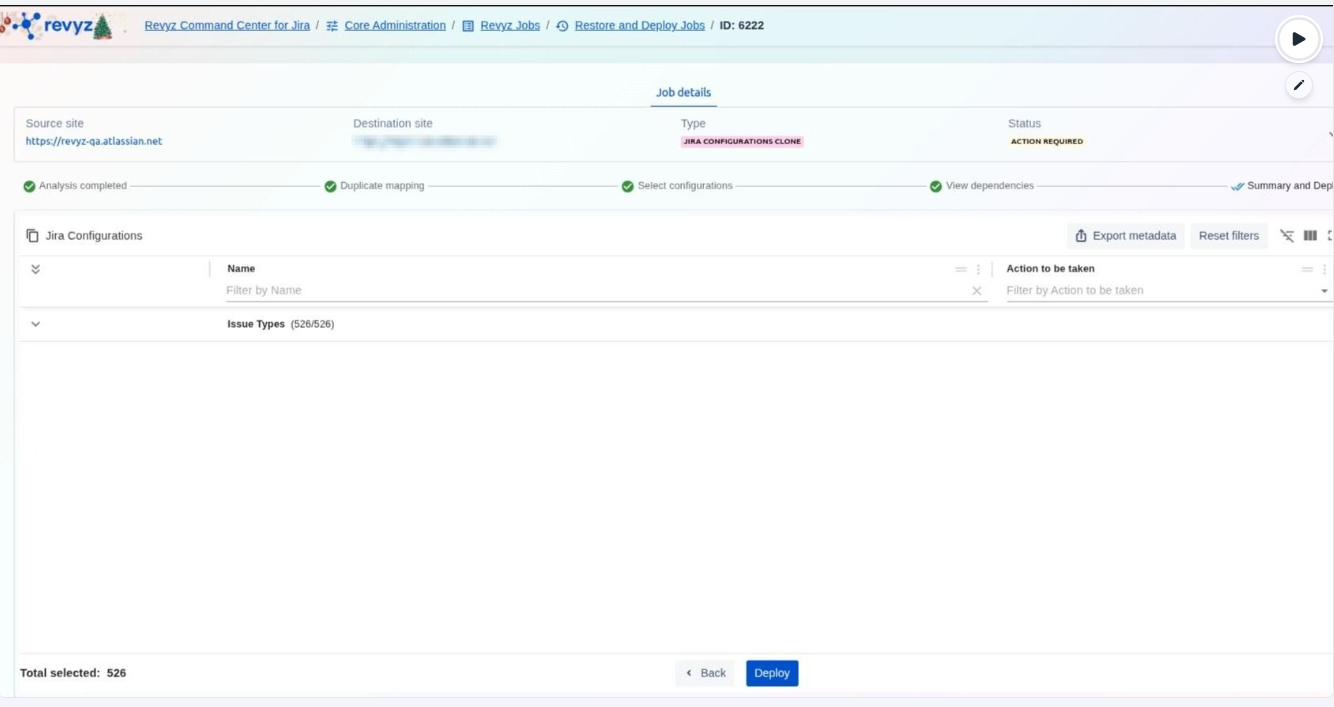
Task: Go to the Duplicate mapping step
Action: 374,186
